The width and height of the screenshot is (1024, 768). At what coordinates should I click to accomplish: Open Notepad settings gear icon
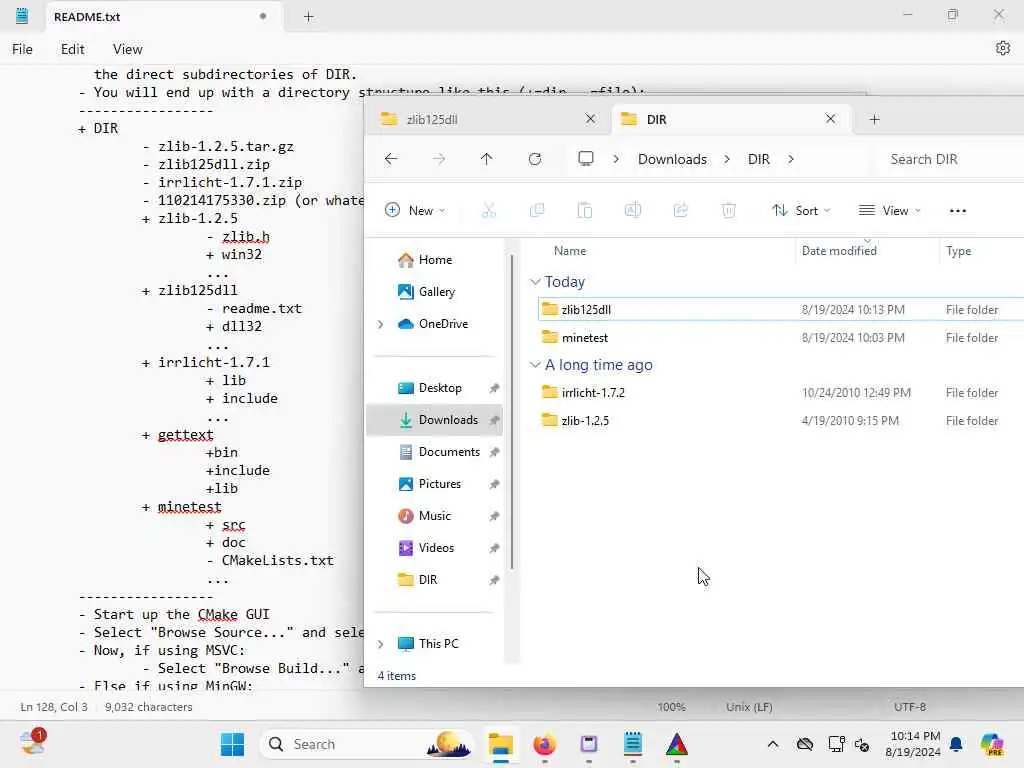(x=1002, y=48)
